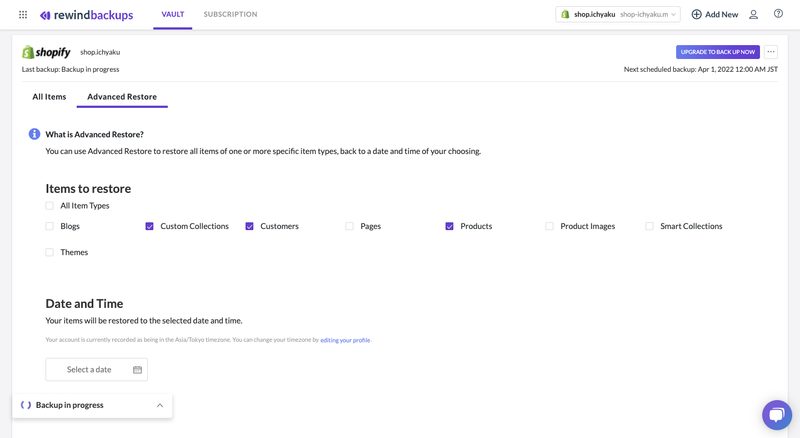This screenshot has height=438, width=800.
Task: Click the Select a date field
Action: pos(96,370)
